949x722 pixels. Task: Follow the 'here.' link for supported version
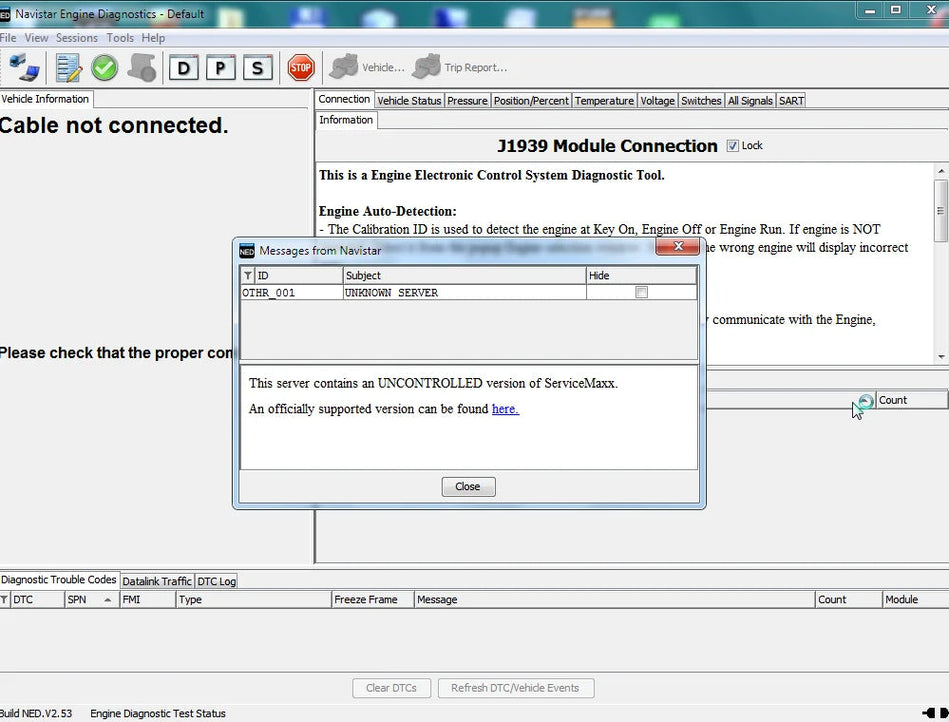point(505,409)
